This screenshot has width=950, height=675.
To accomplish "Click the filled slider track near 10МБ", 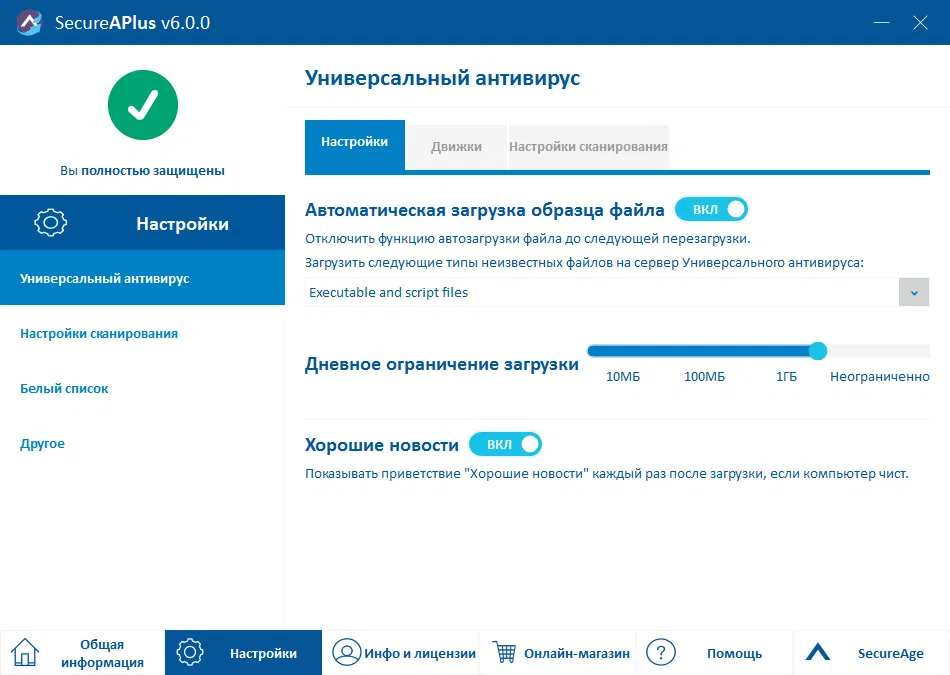I will (x=623, y=351).
